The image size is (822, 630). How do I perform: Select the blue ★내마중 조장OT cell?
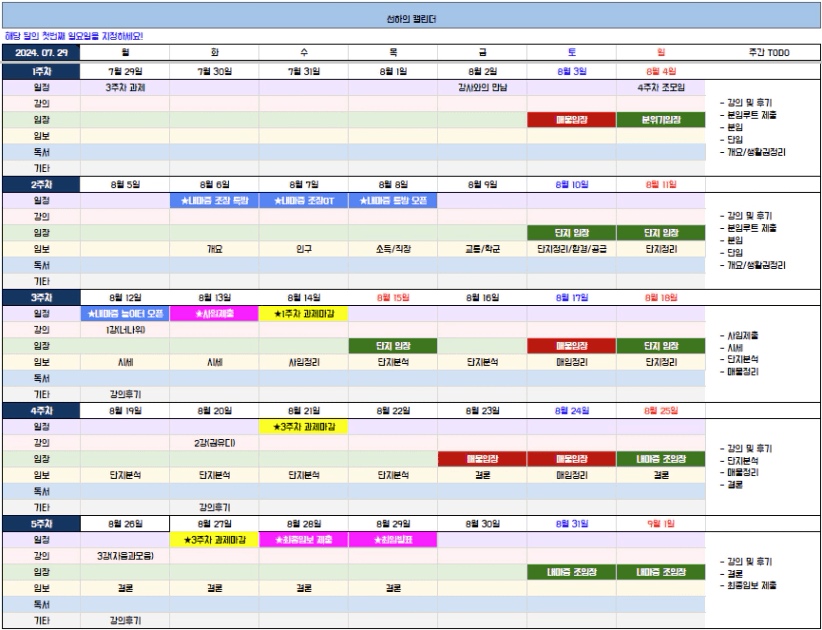coord(304,200)
